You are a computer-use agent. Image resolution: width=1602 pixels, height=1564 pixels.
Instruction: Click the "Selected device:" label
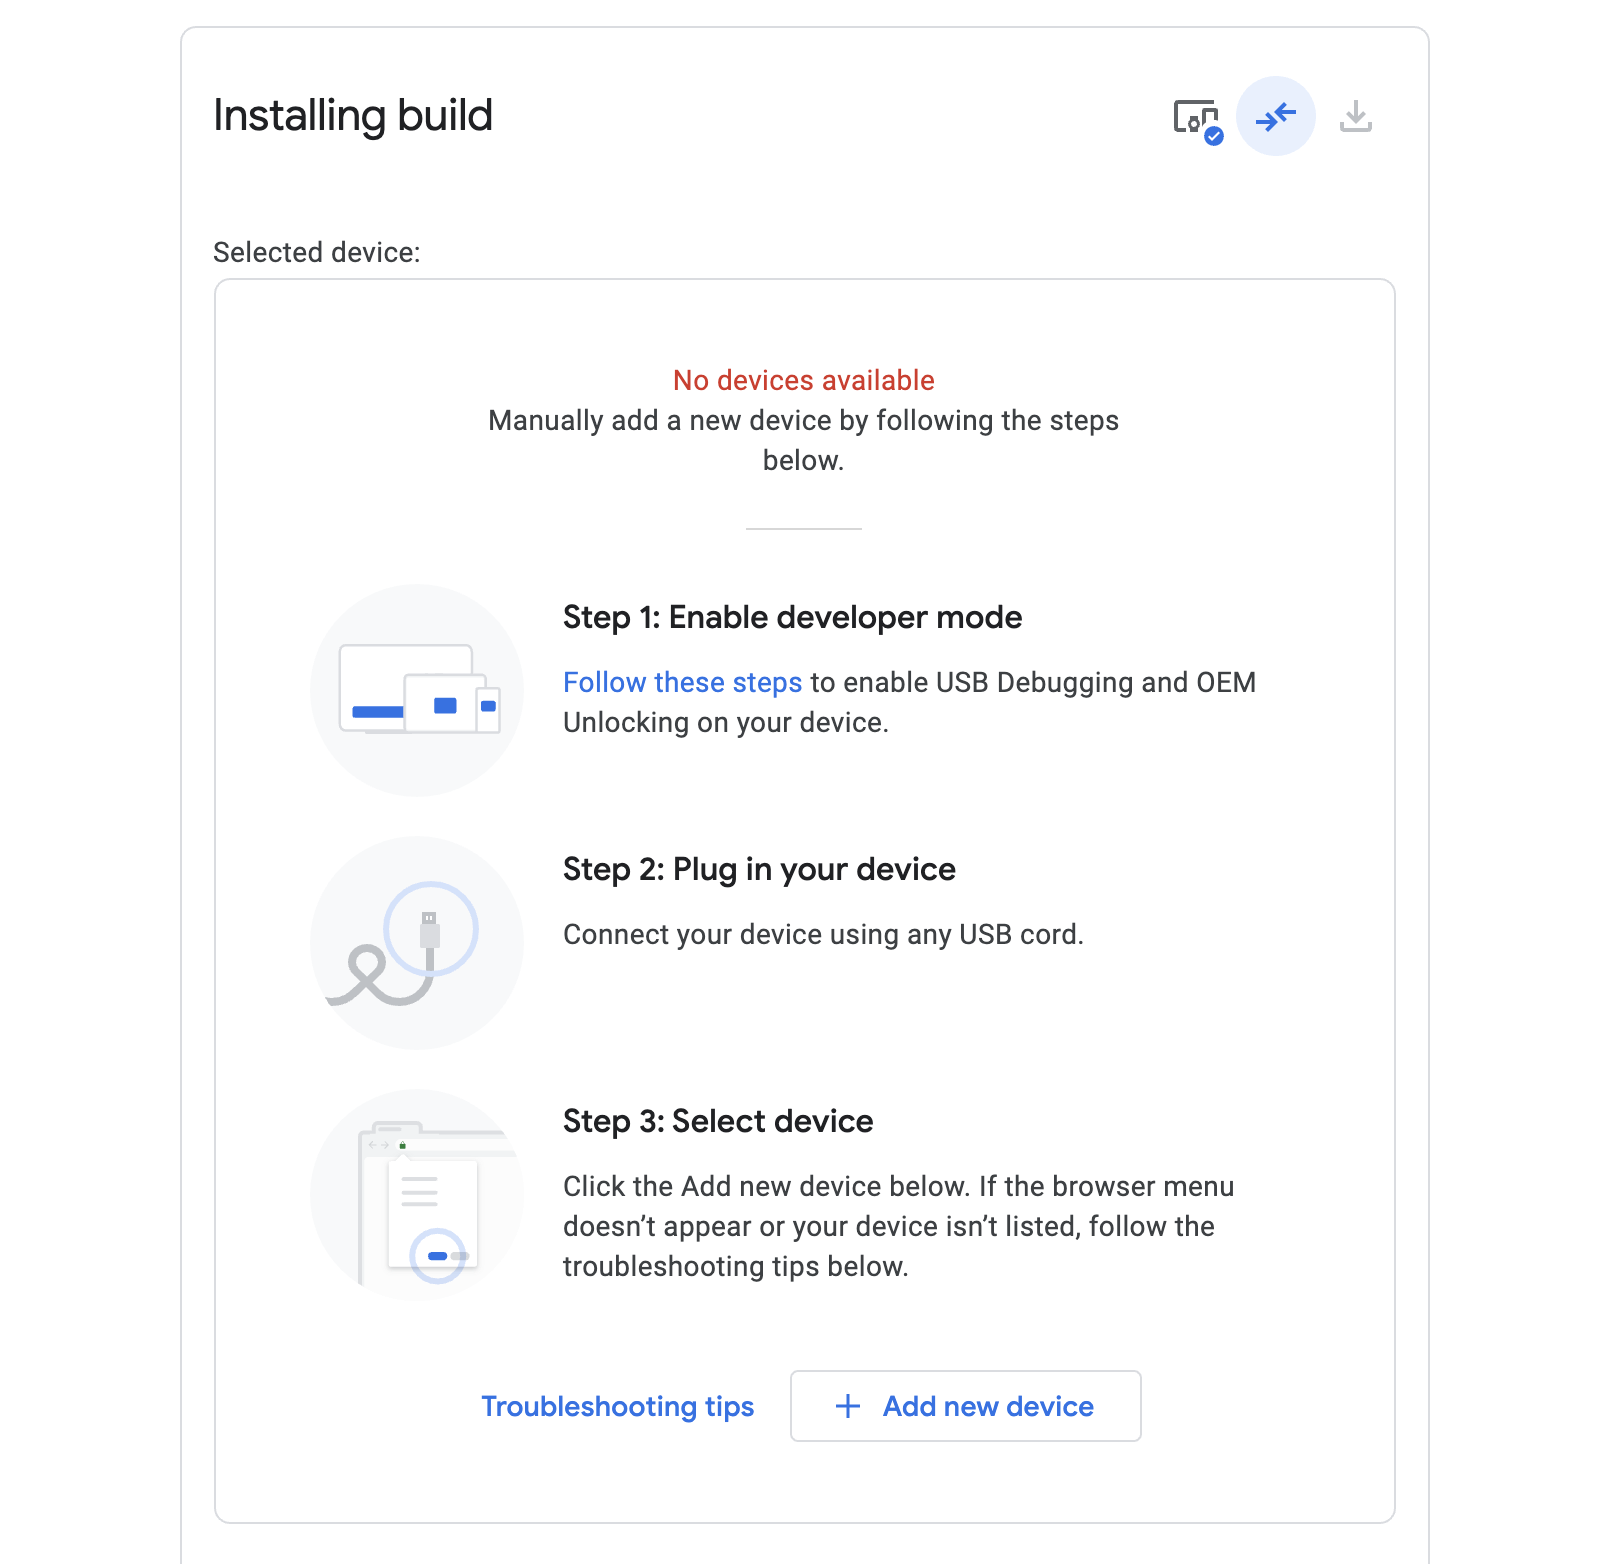click(316, 252)
